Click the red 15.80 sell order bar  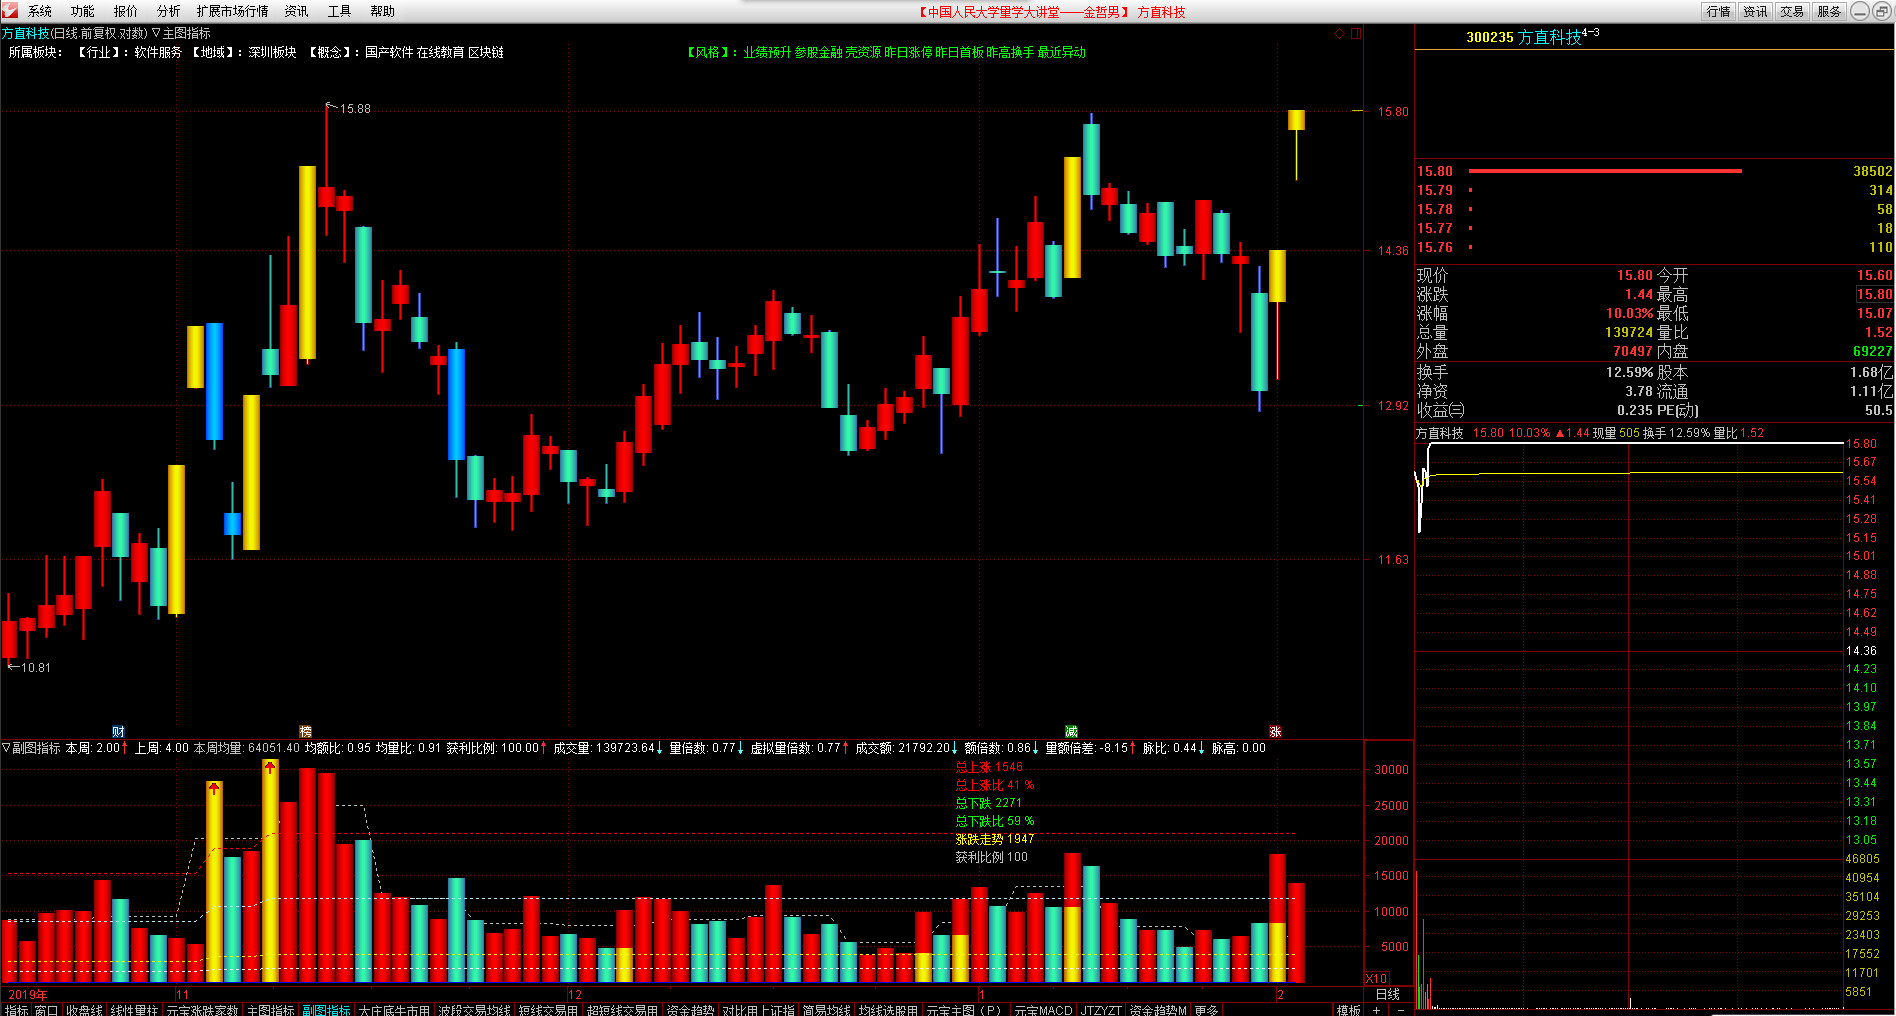click(1604, 171)
